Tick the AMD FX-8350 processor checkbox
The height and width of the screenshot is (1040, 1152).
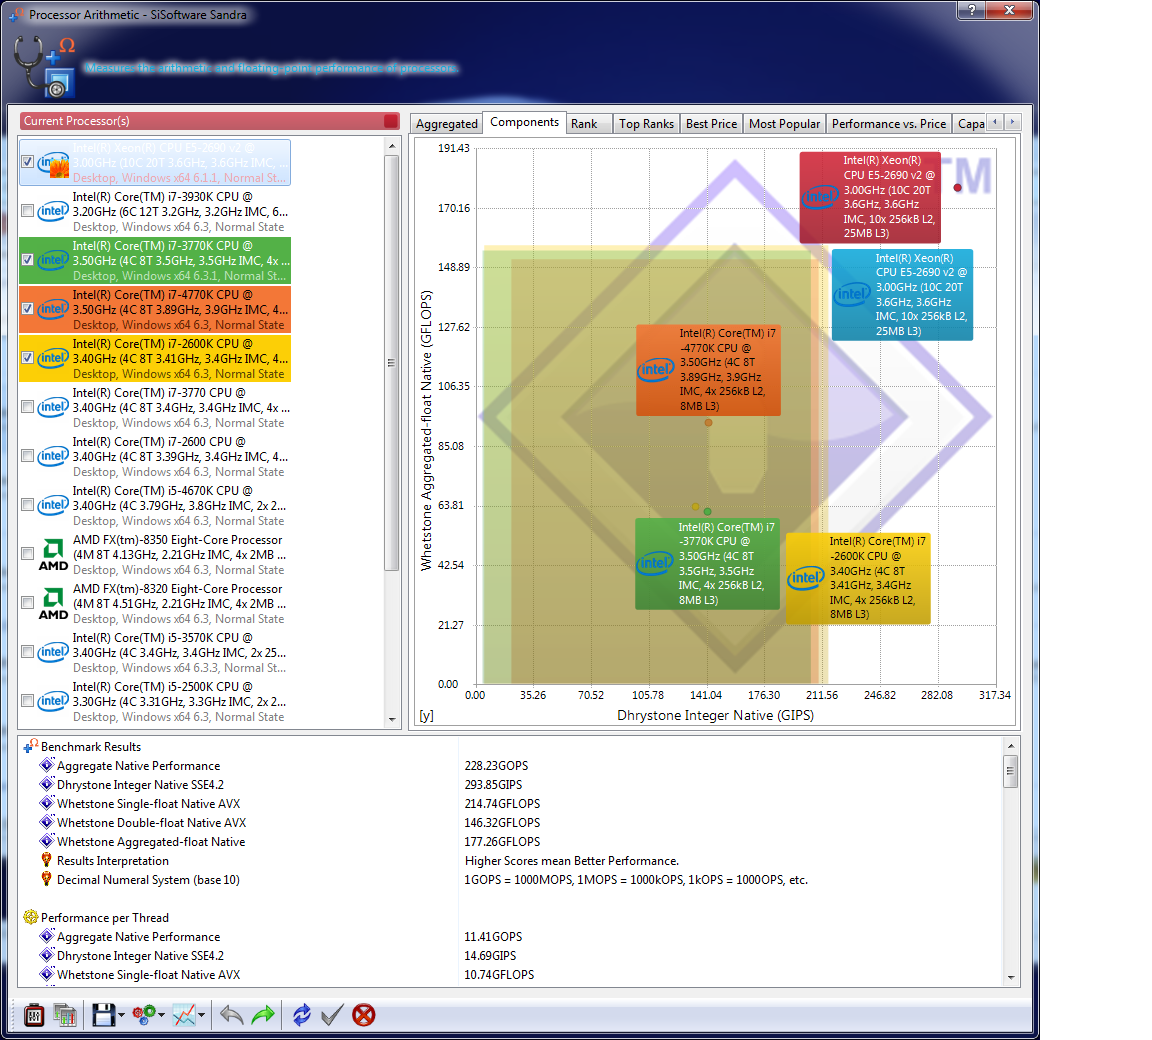pyautogui.click(x=28, y=554)
